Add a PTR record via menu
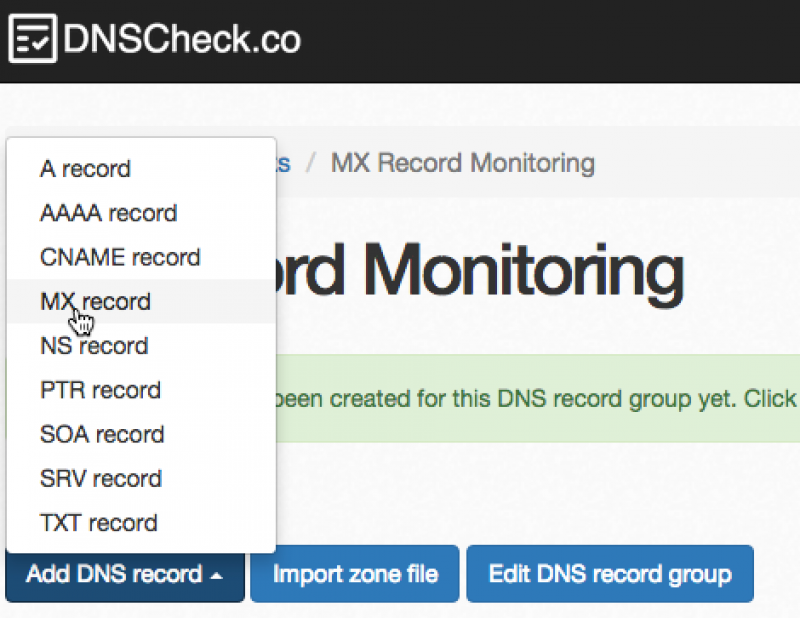The width and height of the screenshot is (800, 618). tap(100, 390)
